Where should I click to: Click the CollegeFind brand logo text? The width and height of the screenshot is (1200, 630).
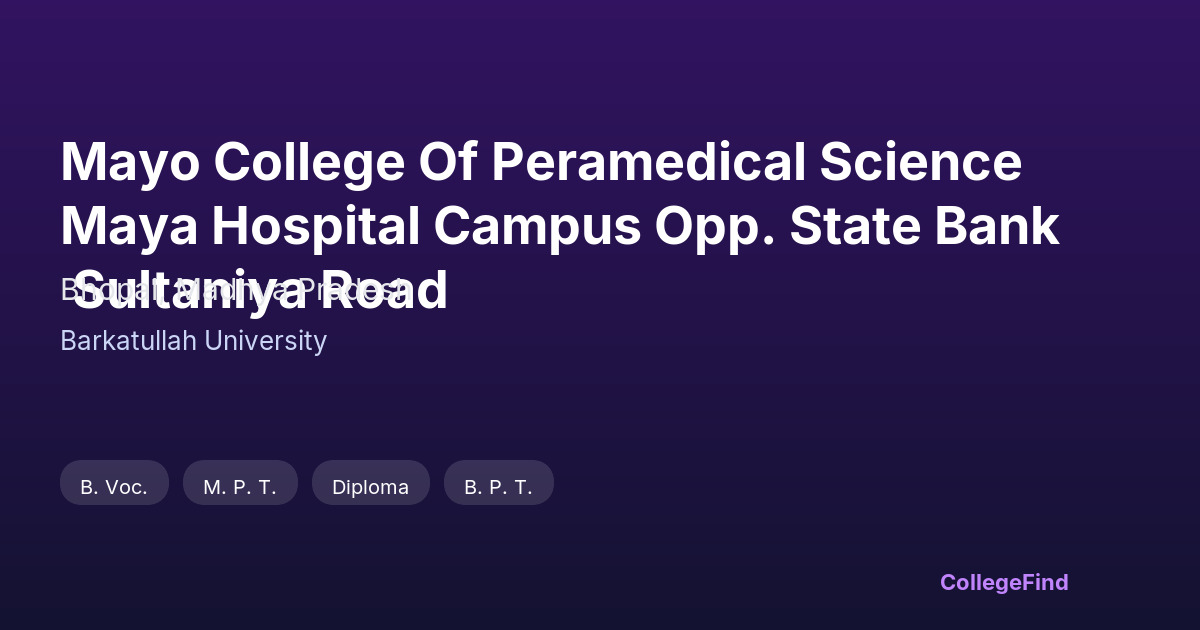(x=1004, y=582)
